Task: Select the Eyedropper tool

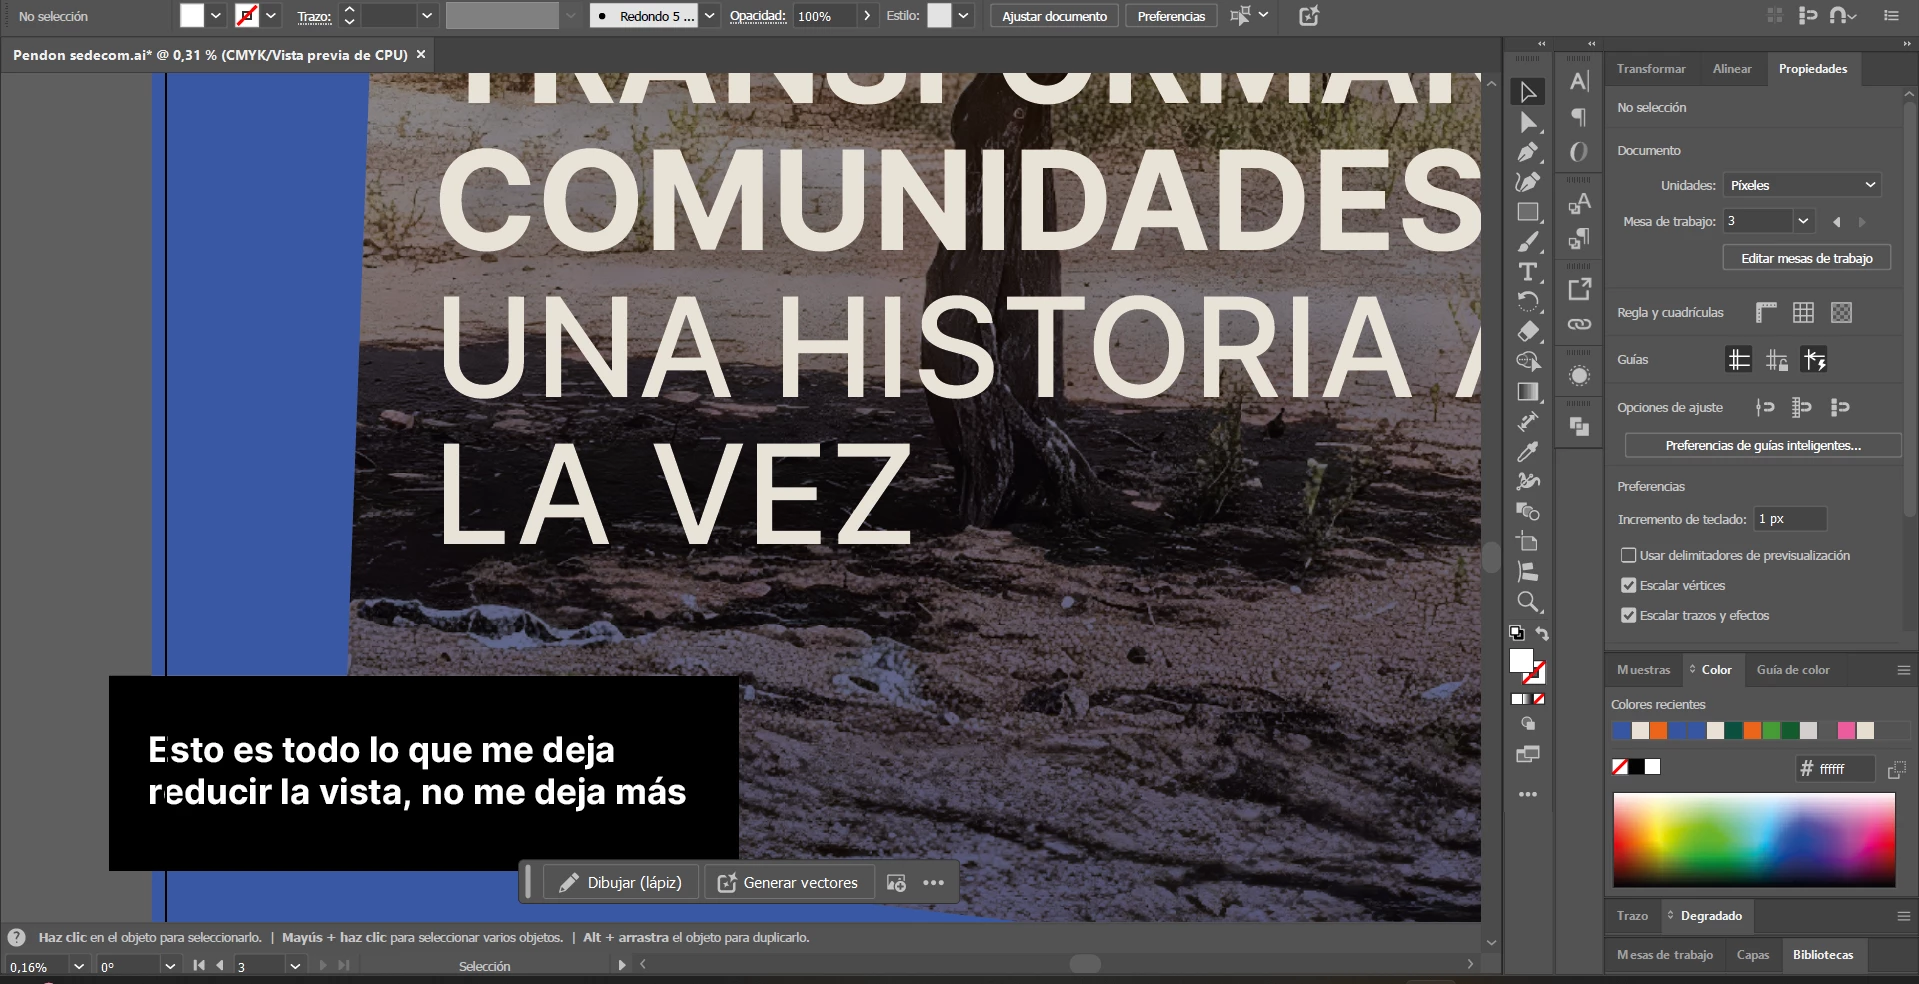Action: (1528, 452)
